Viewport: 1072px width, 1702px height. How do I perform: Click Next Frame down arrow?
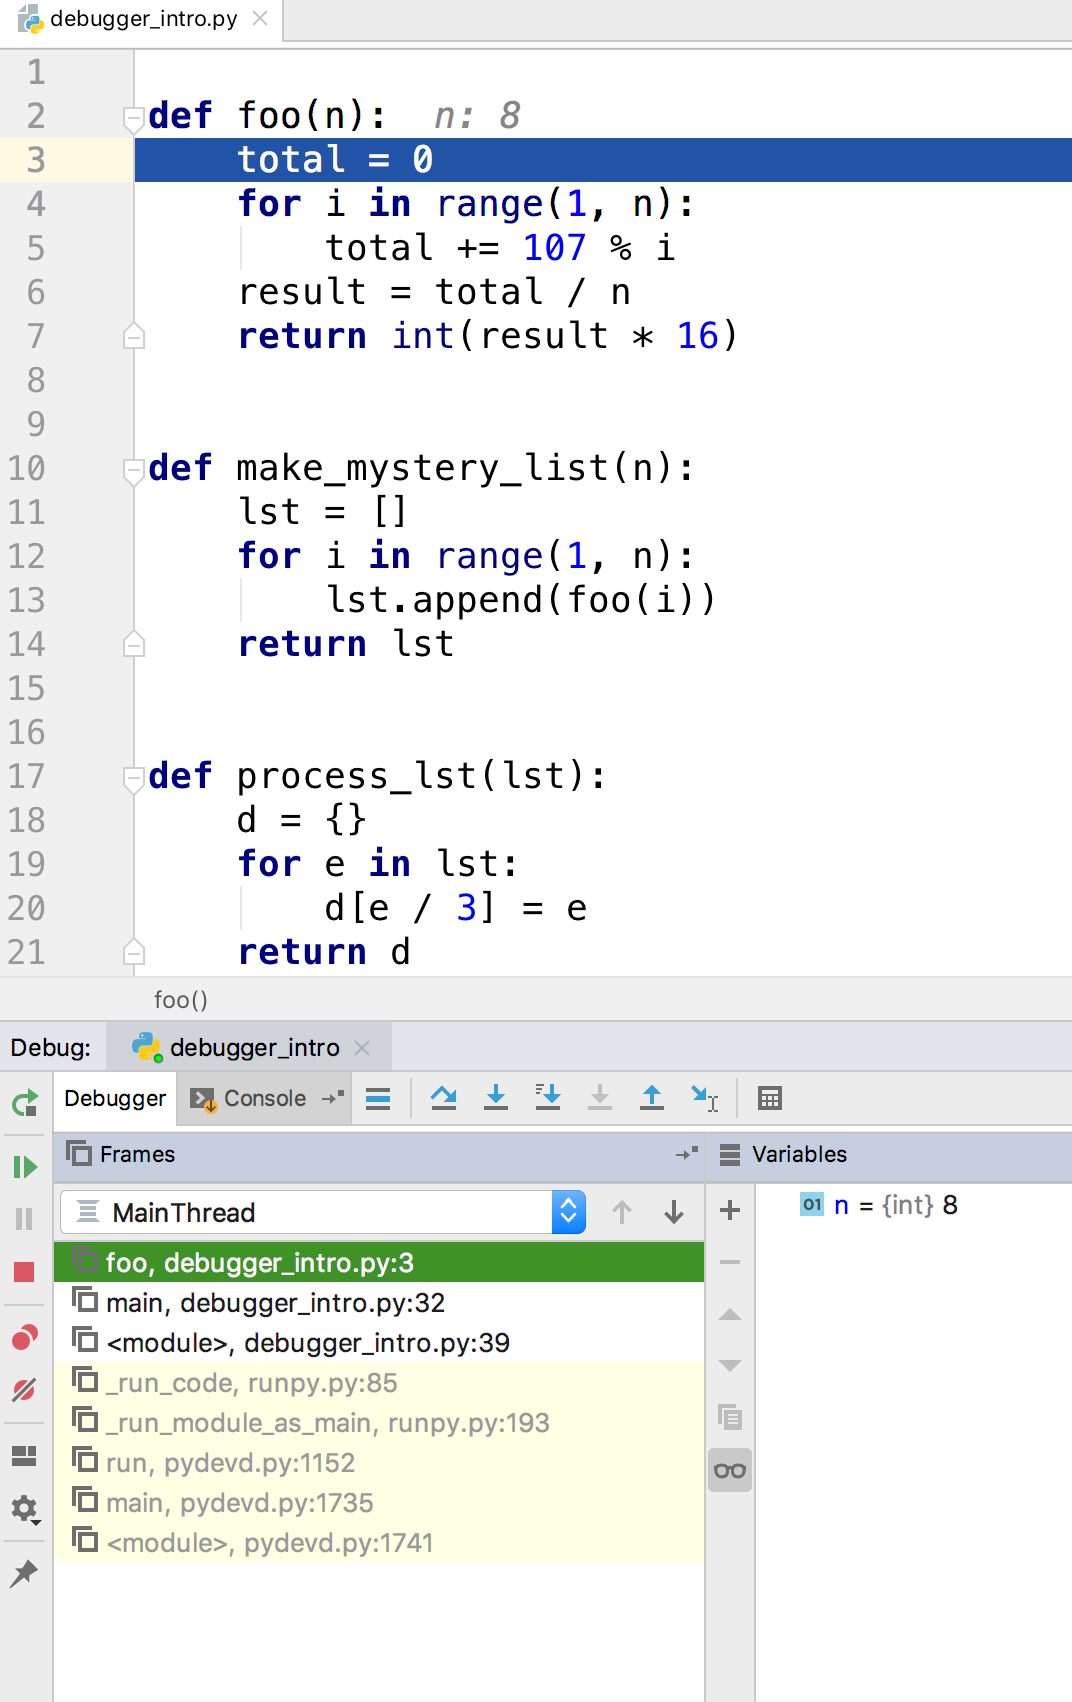click(674, 1212)
